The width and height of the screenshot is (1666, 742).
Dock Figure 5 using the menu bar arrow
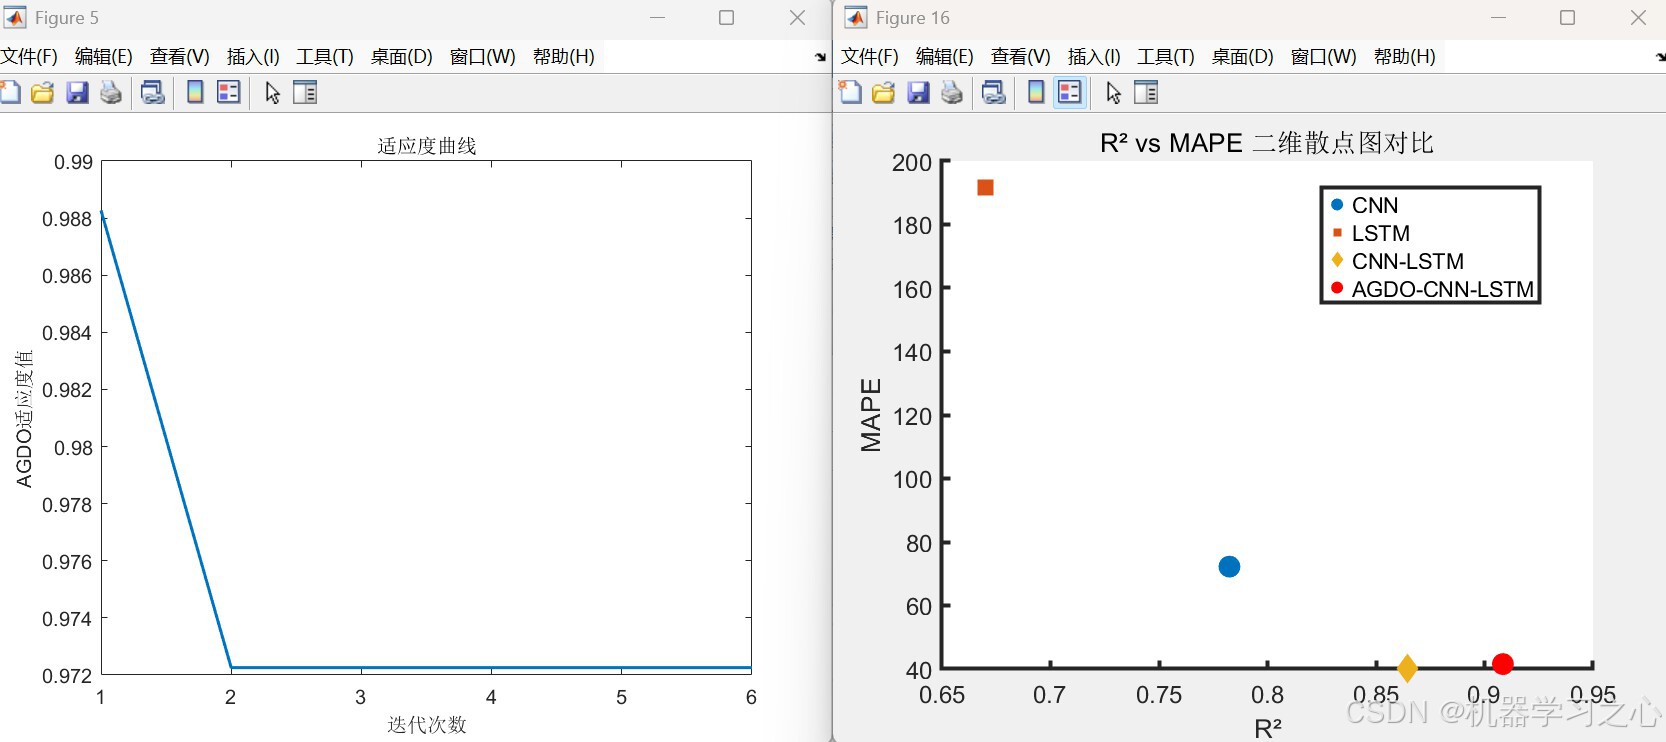click(x=821, y=58)
